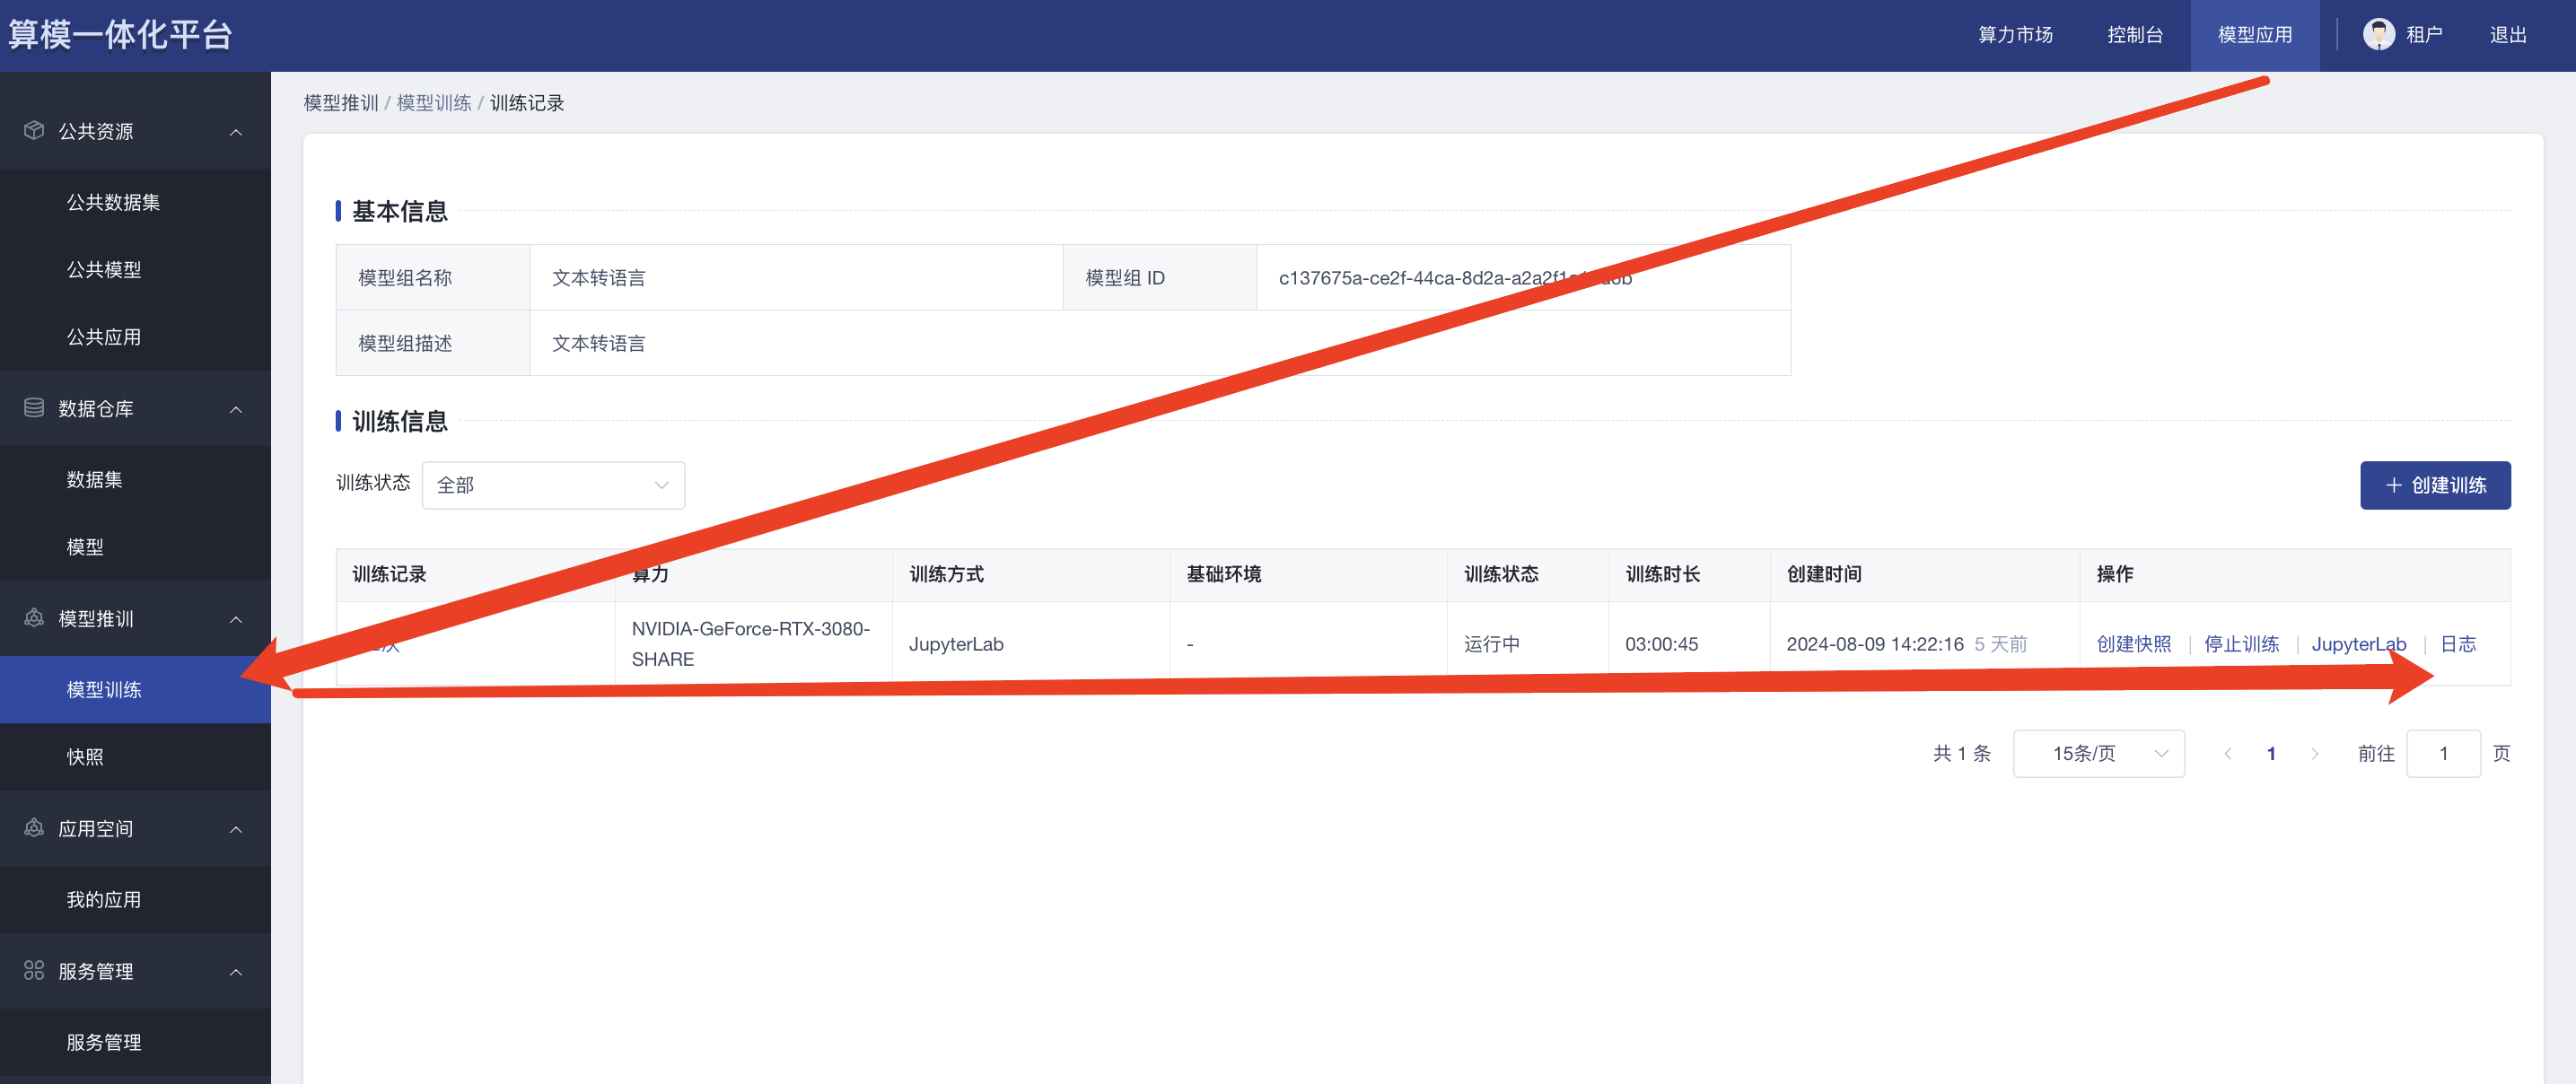This screenshot has width=2576, height=1084.
Task: Collapse the 数据仓库 section chevron
Action: click(236, 409)
